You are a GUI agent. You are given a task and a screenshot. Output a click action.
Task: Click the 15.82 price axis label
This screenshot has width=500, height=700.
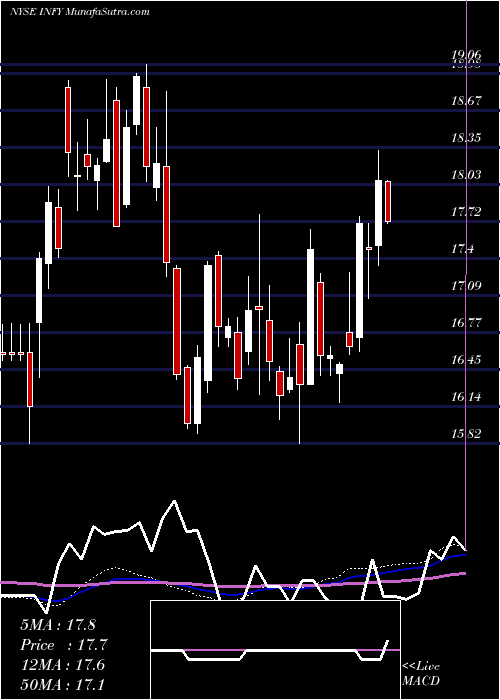467,434
